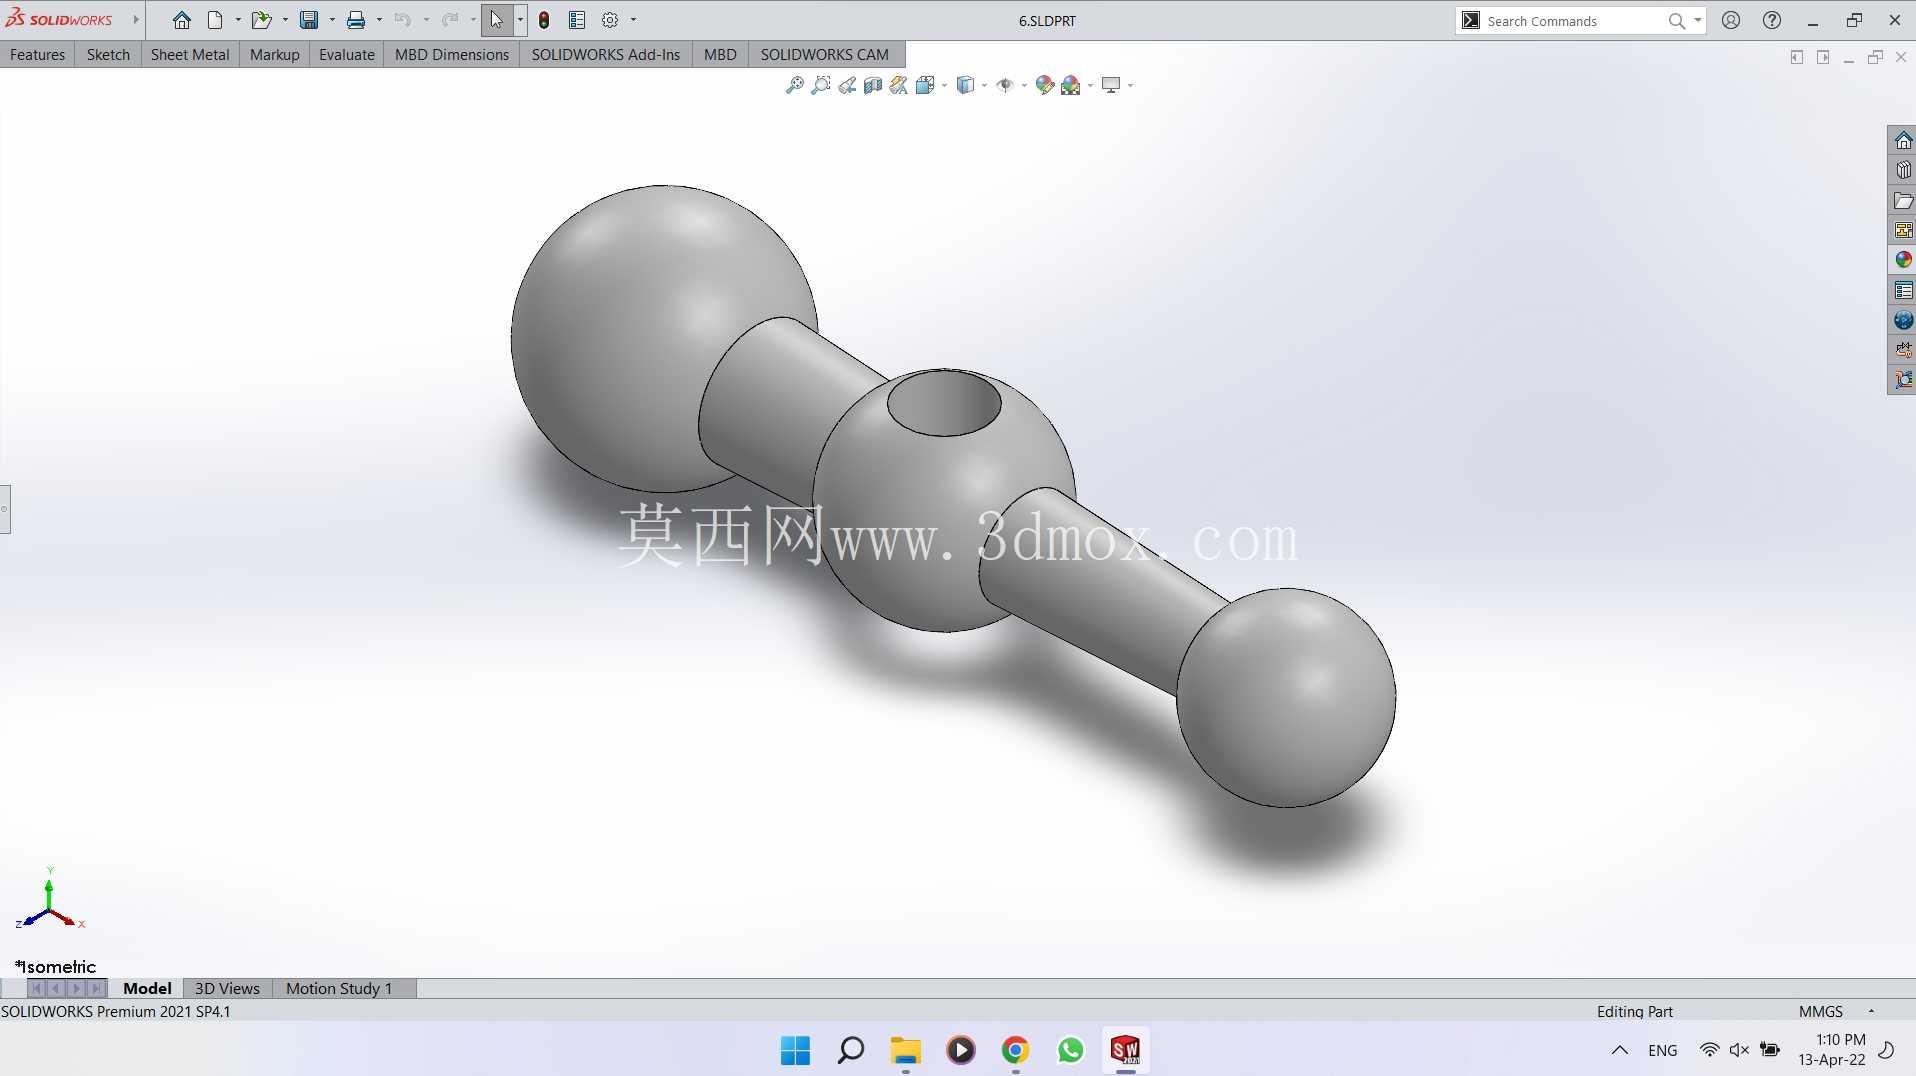
Task: Click the Display Style cube icon
Action: (x=965, y=85)
